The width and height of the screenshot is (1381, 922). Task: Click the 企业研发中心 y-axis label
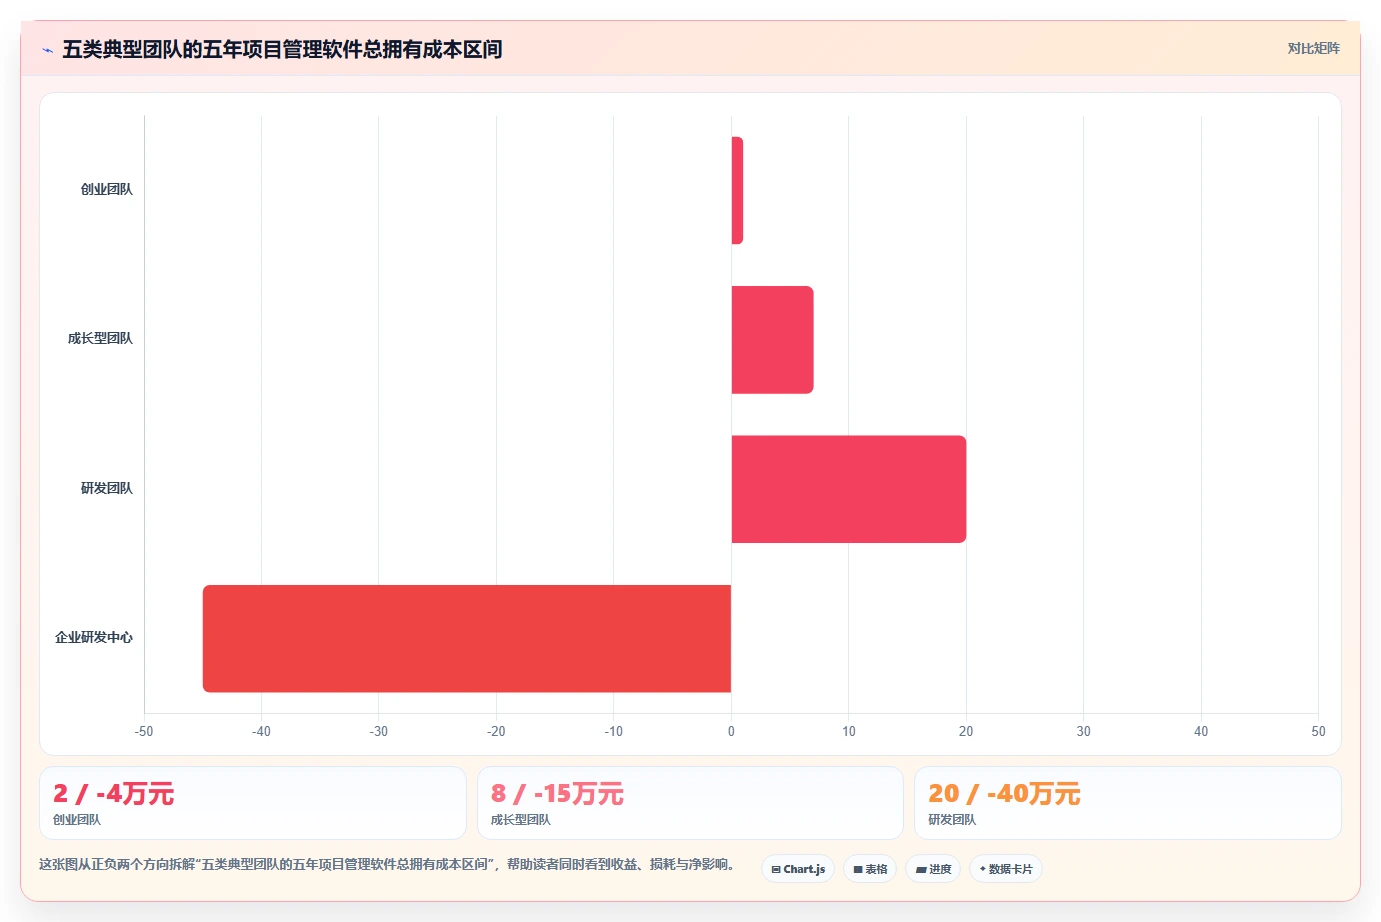(93, 637)
